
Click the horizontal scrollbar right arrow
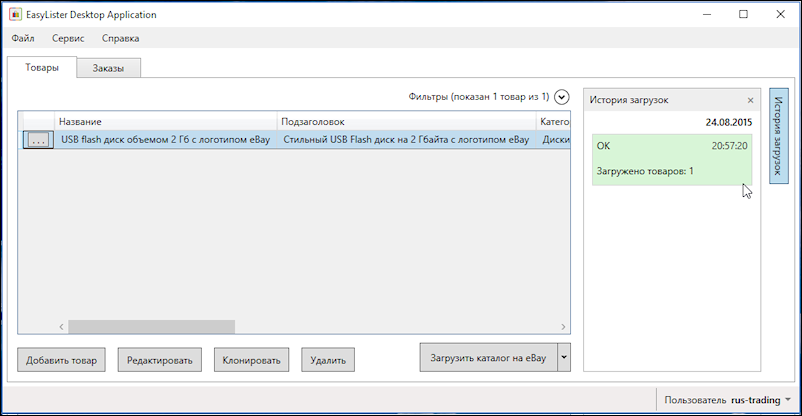563,326
